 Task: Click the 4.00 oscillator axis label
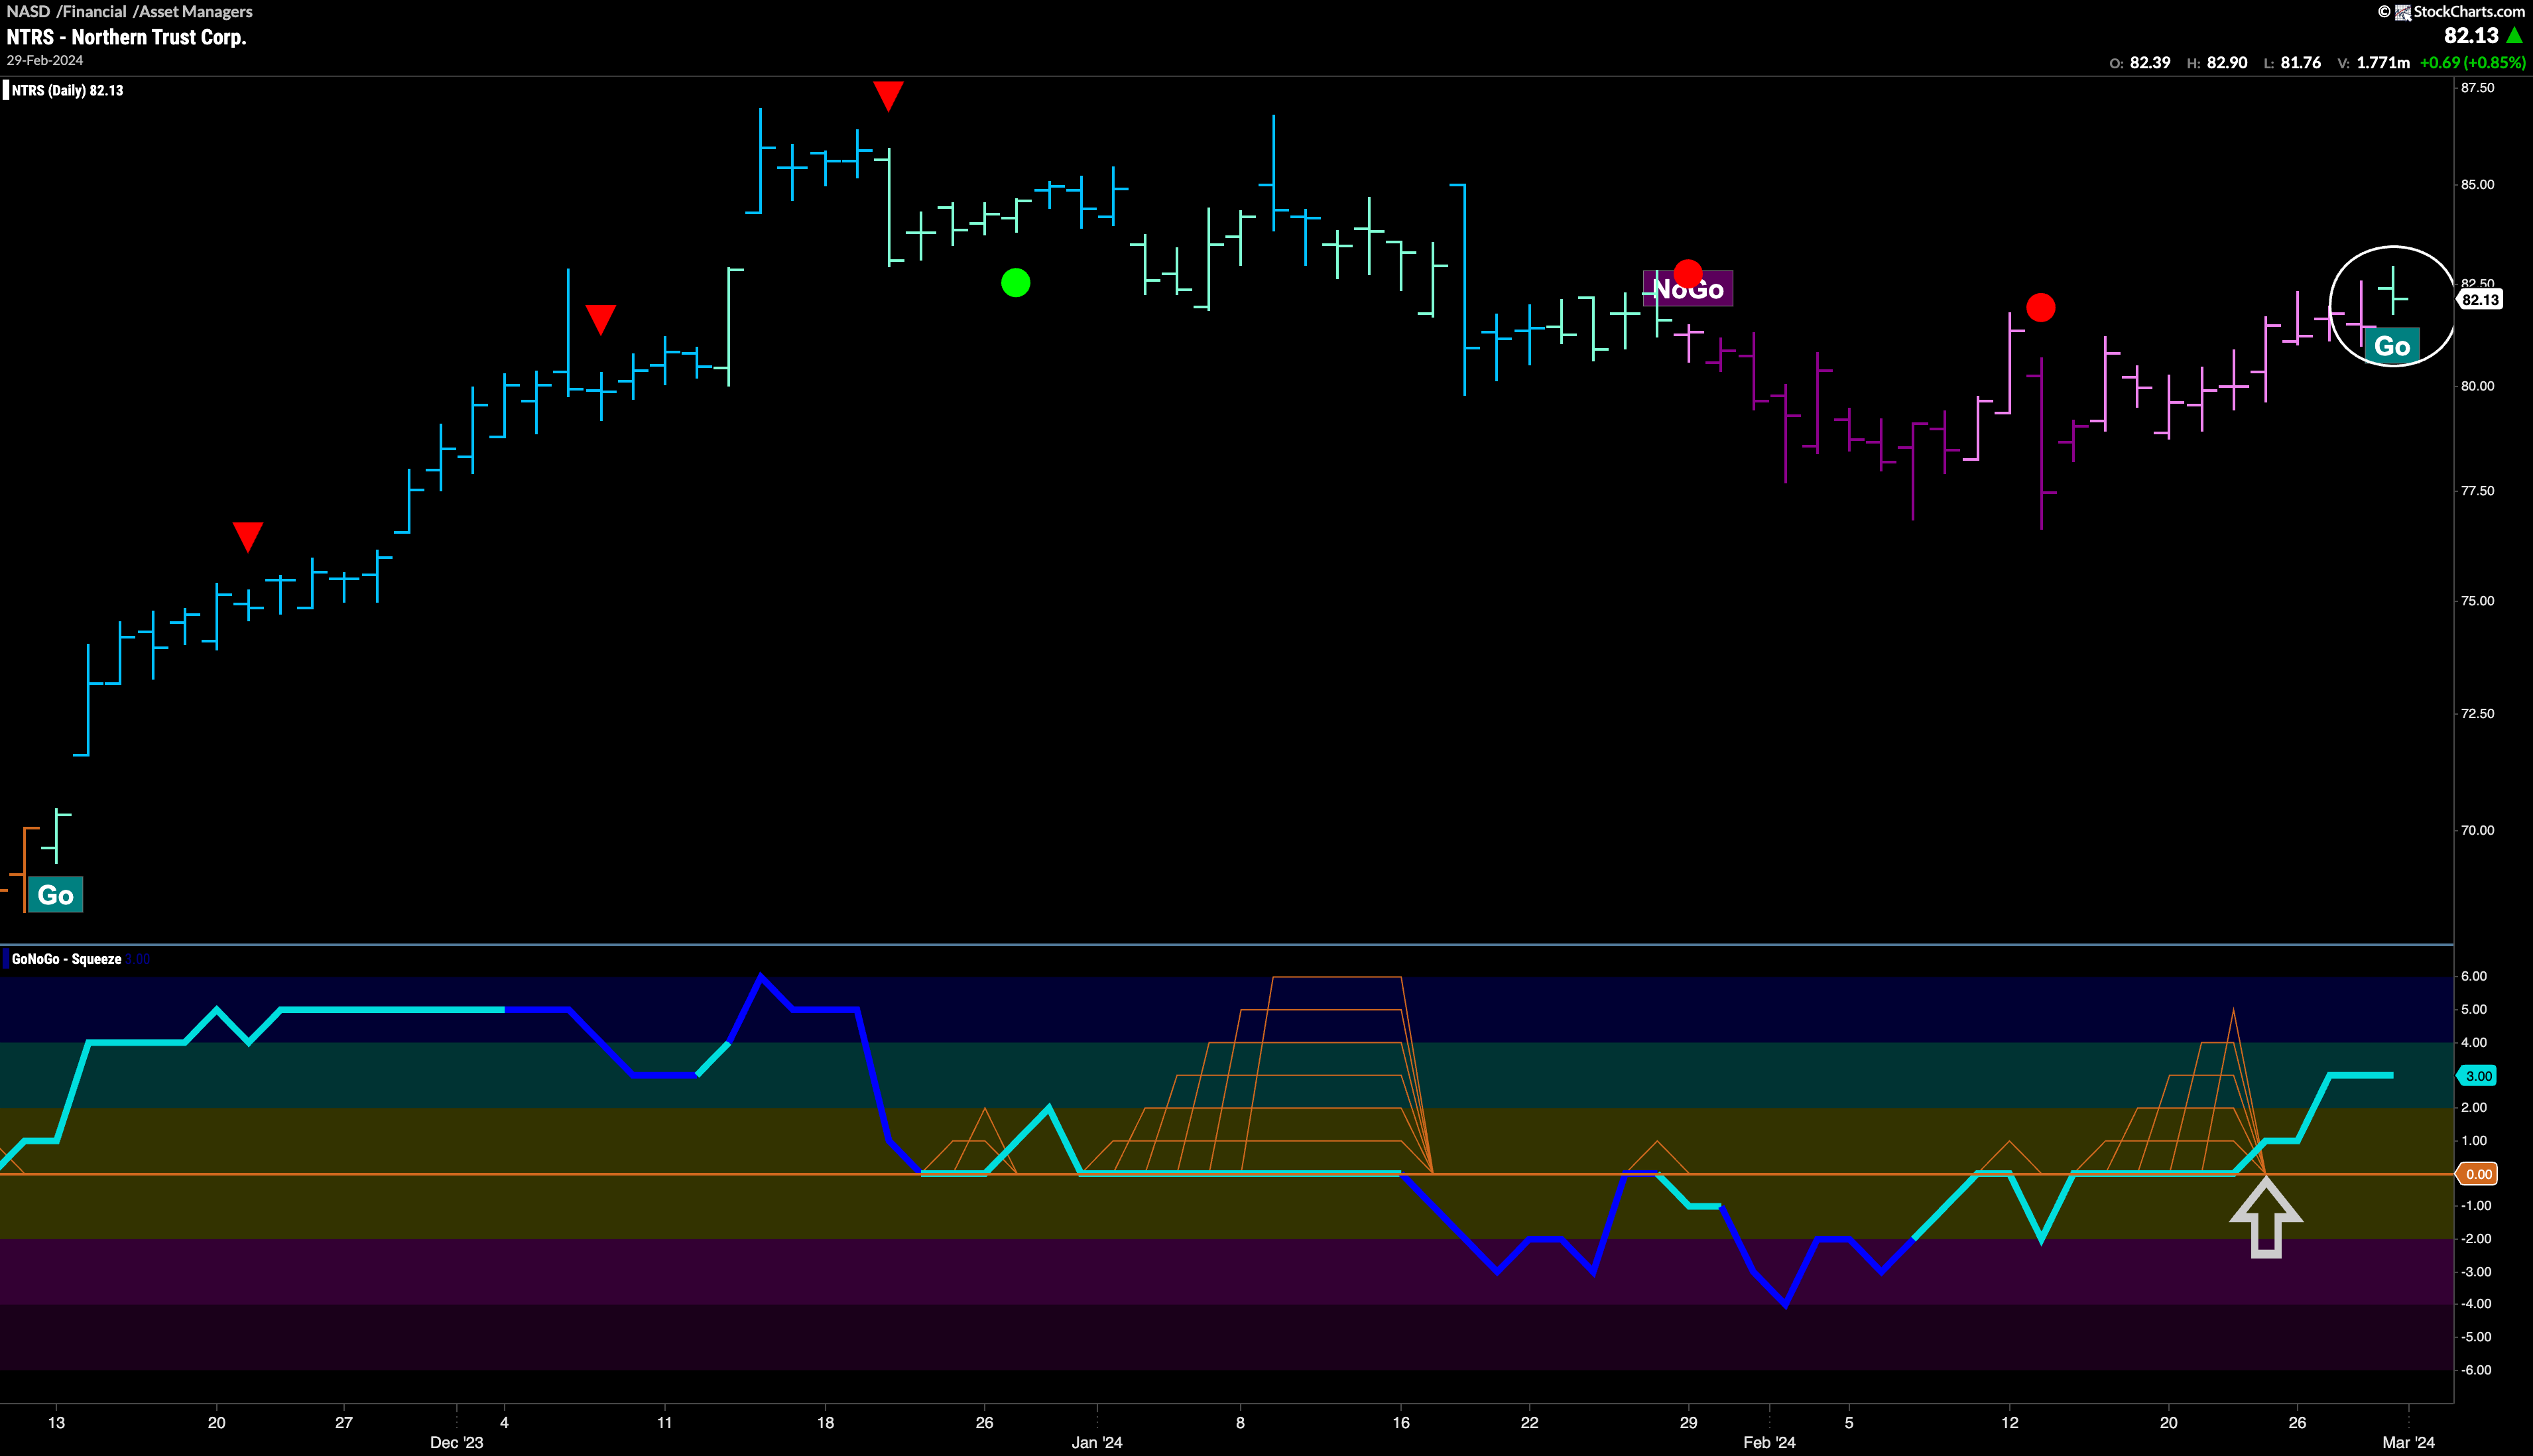tap(2474, 1042)
